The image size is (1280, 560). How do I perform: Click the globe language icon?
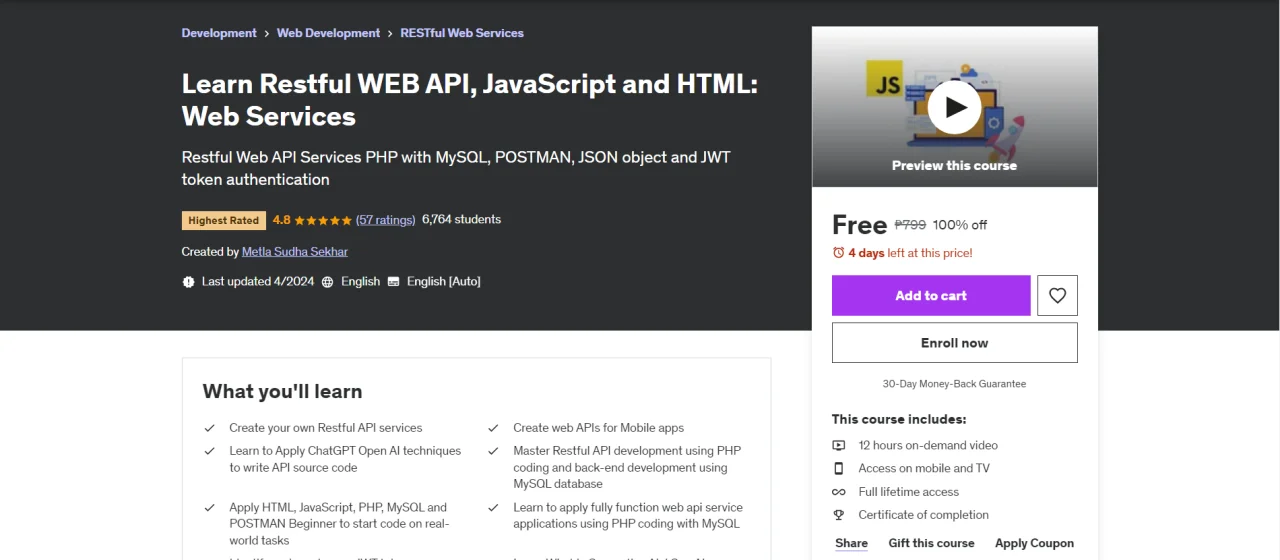click(x=327, y=282)
